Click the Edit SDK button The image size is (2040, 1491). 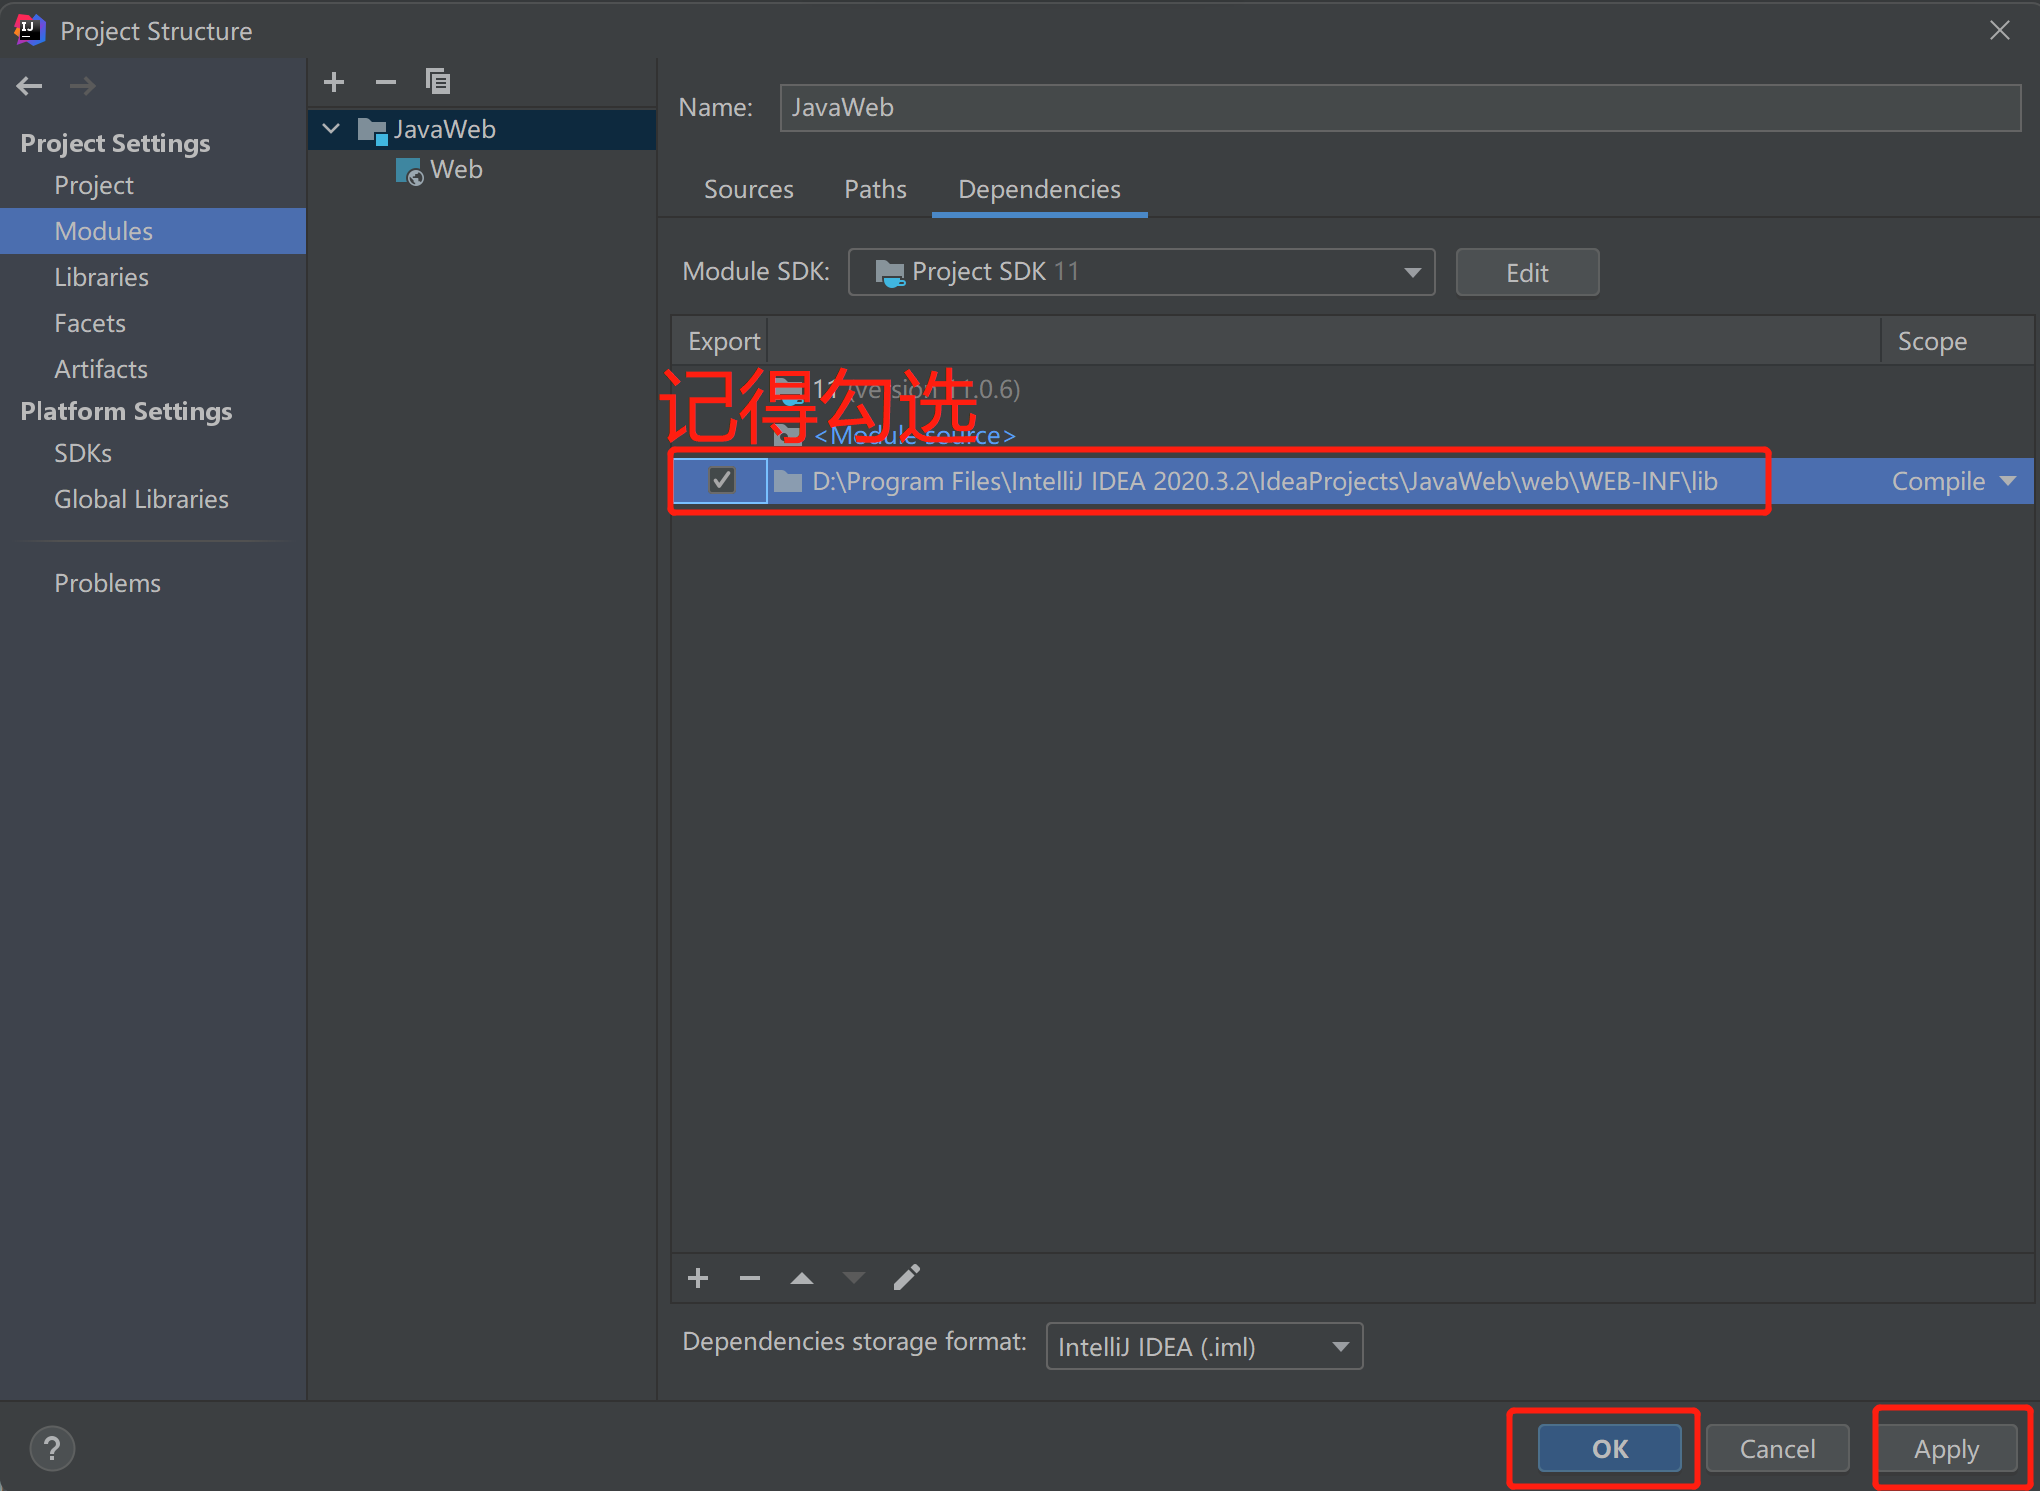[1526, 272]
